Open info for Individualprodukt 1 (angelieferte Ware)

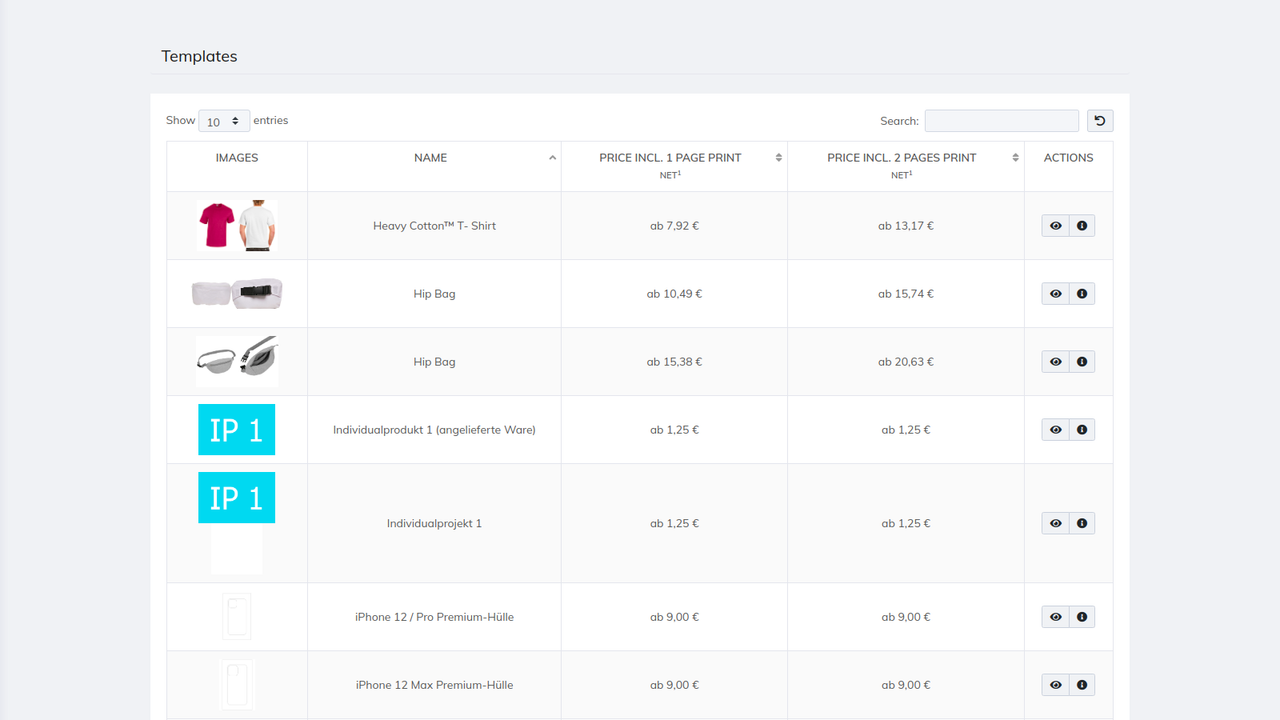(x=1082, y=430)
